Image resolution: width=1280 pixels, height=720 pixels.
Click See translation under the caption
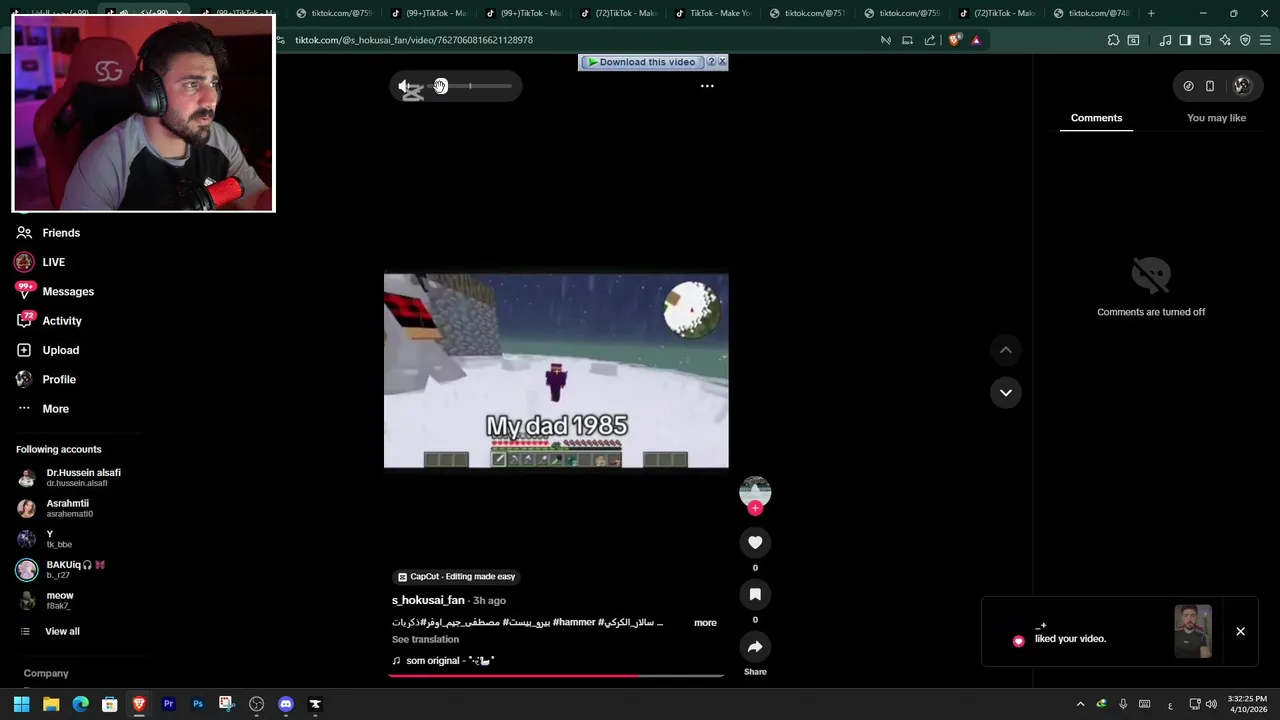pyautogui.click(x=425, y=639)
